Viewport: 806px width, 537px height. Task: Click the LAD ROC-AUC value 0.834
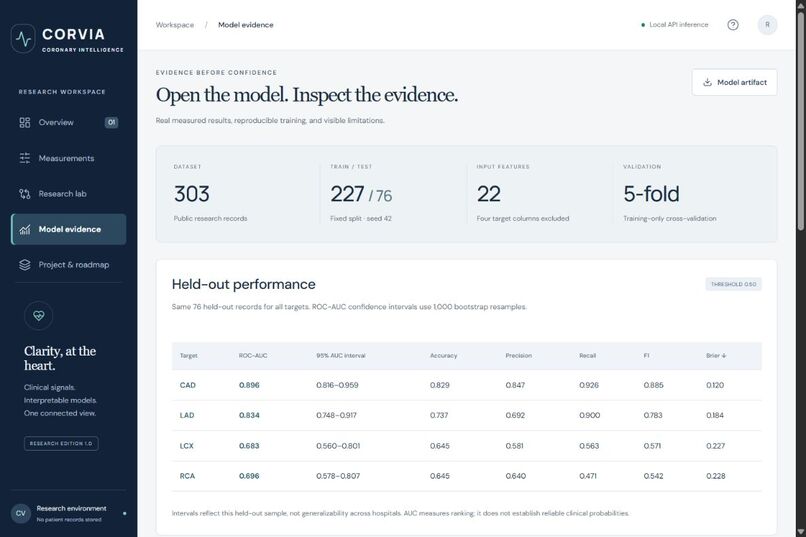(x=249, y=415)
